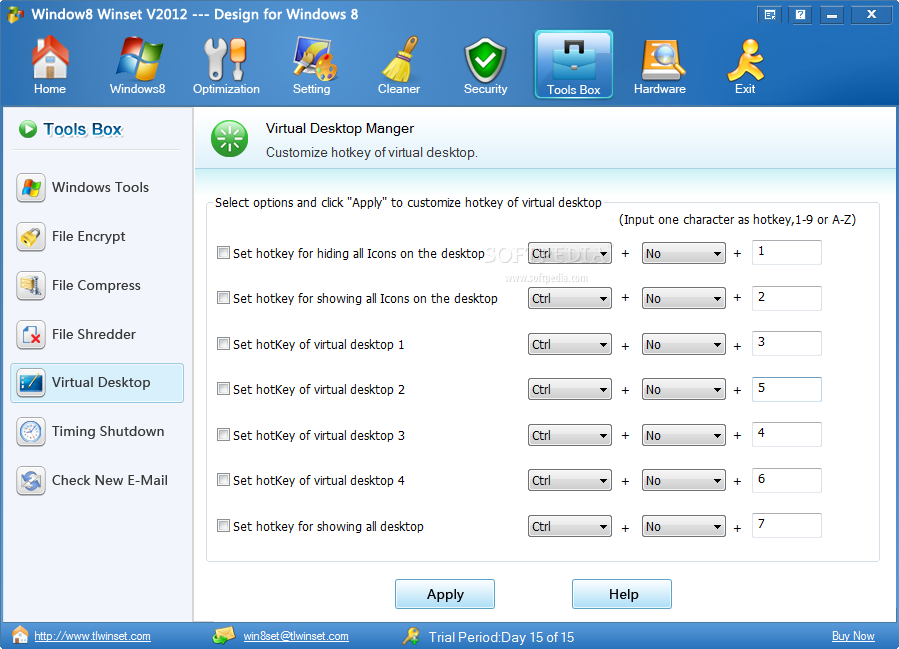This screenshot has height=649, width=899.
Task: Click the Exit running-man icon
Action: 746,60
